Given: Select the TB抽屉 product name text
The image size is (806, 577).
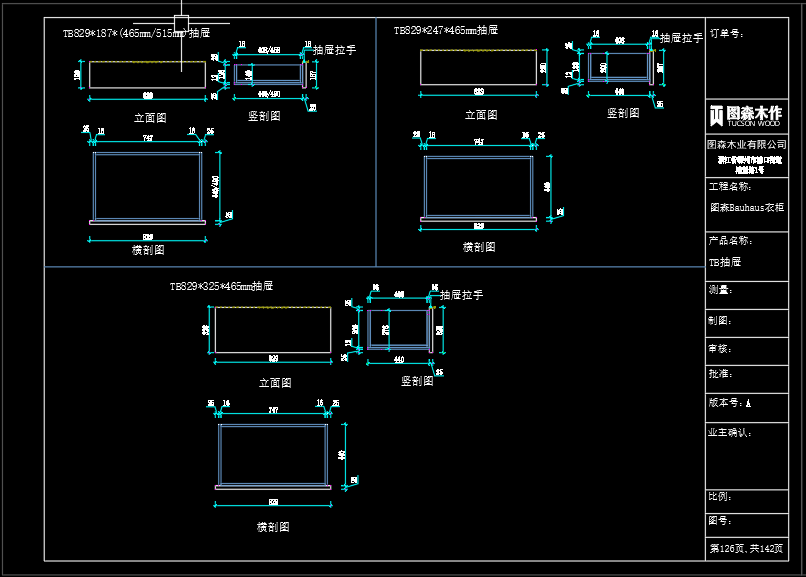Looking at the screenshot, I should point(725,262).
